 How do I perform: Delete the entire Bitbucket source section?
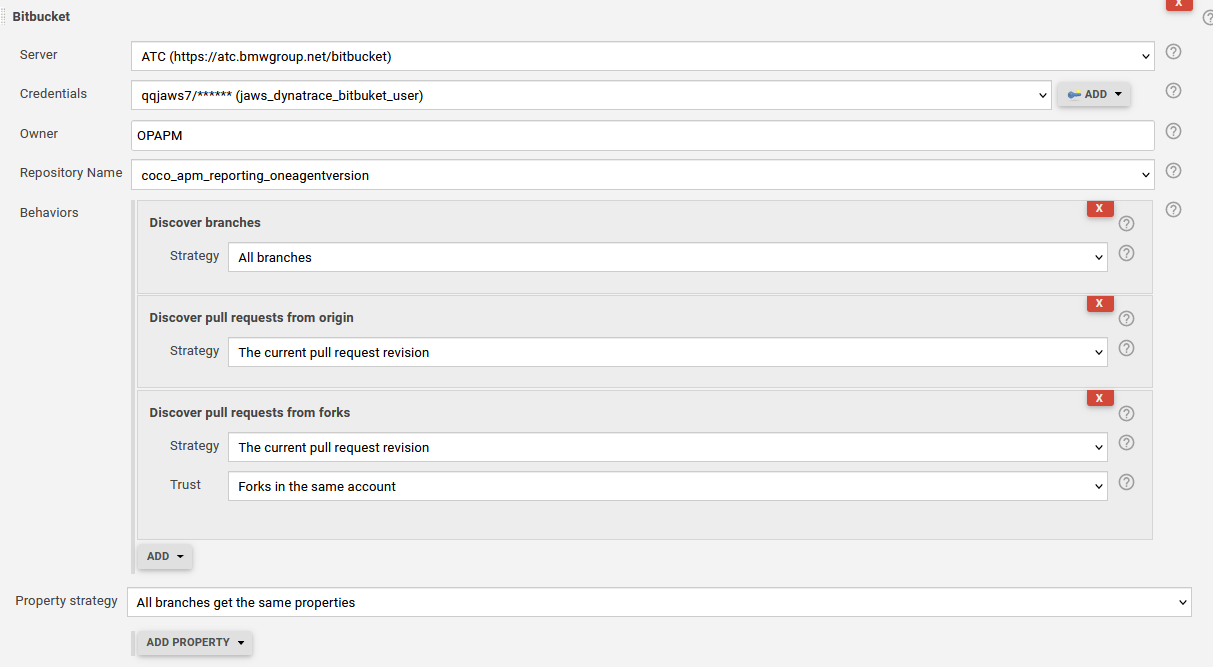point(1178,5)
